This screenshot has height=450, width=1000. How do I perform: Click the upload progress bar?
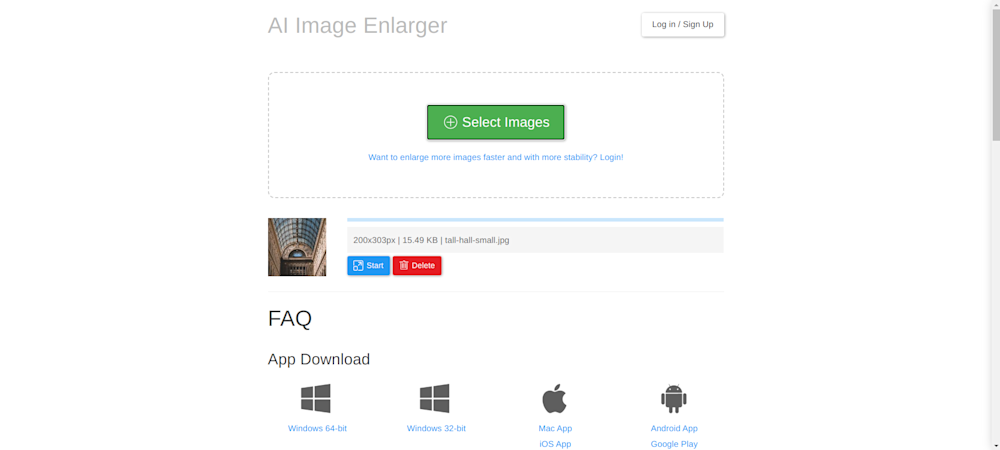(535, 219)
